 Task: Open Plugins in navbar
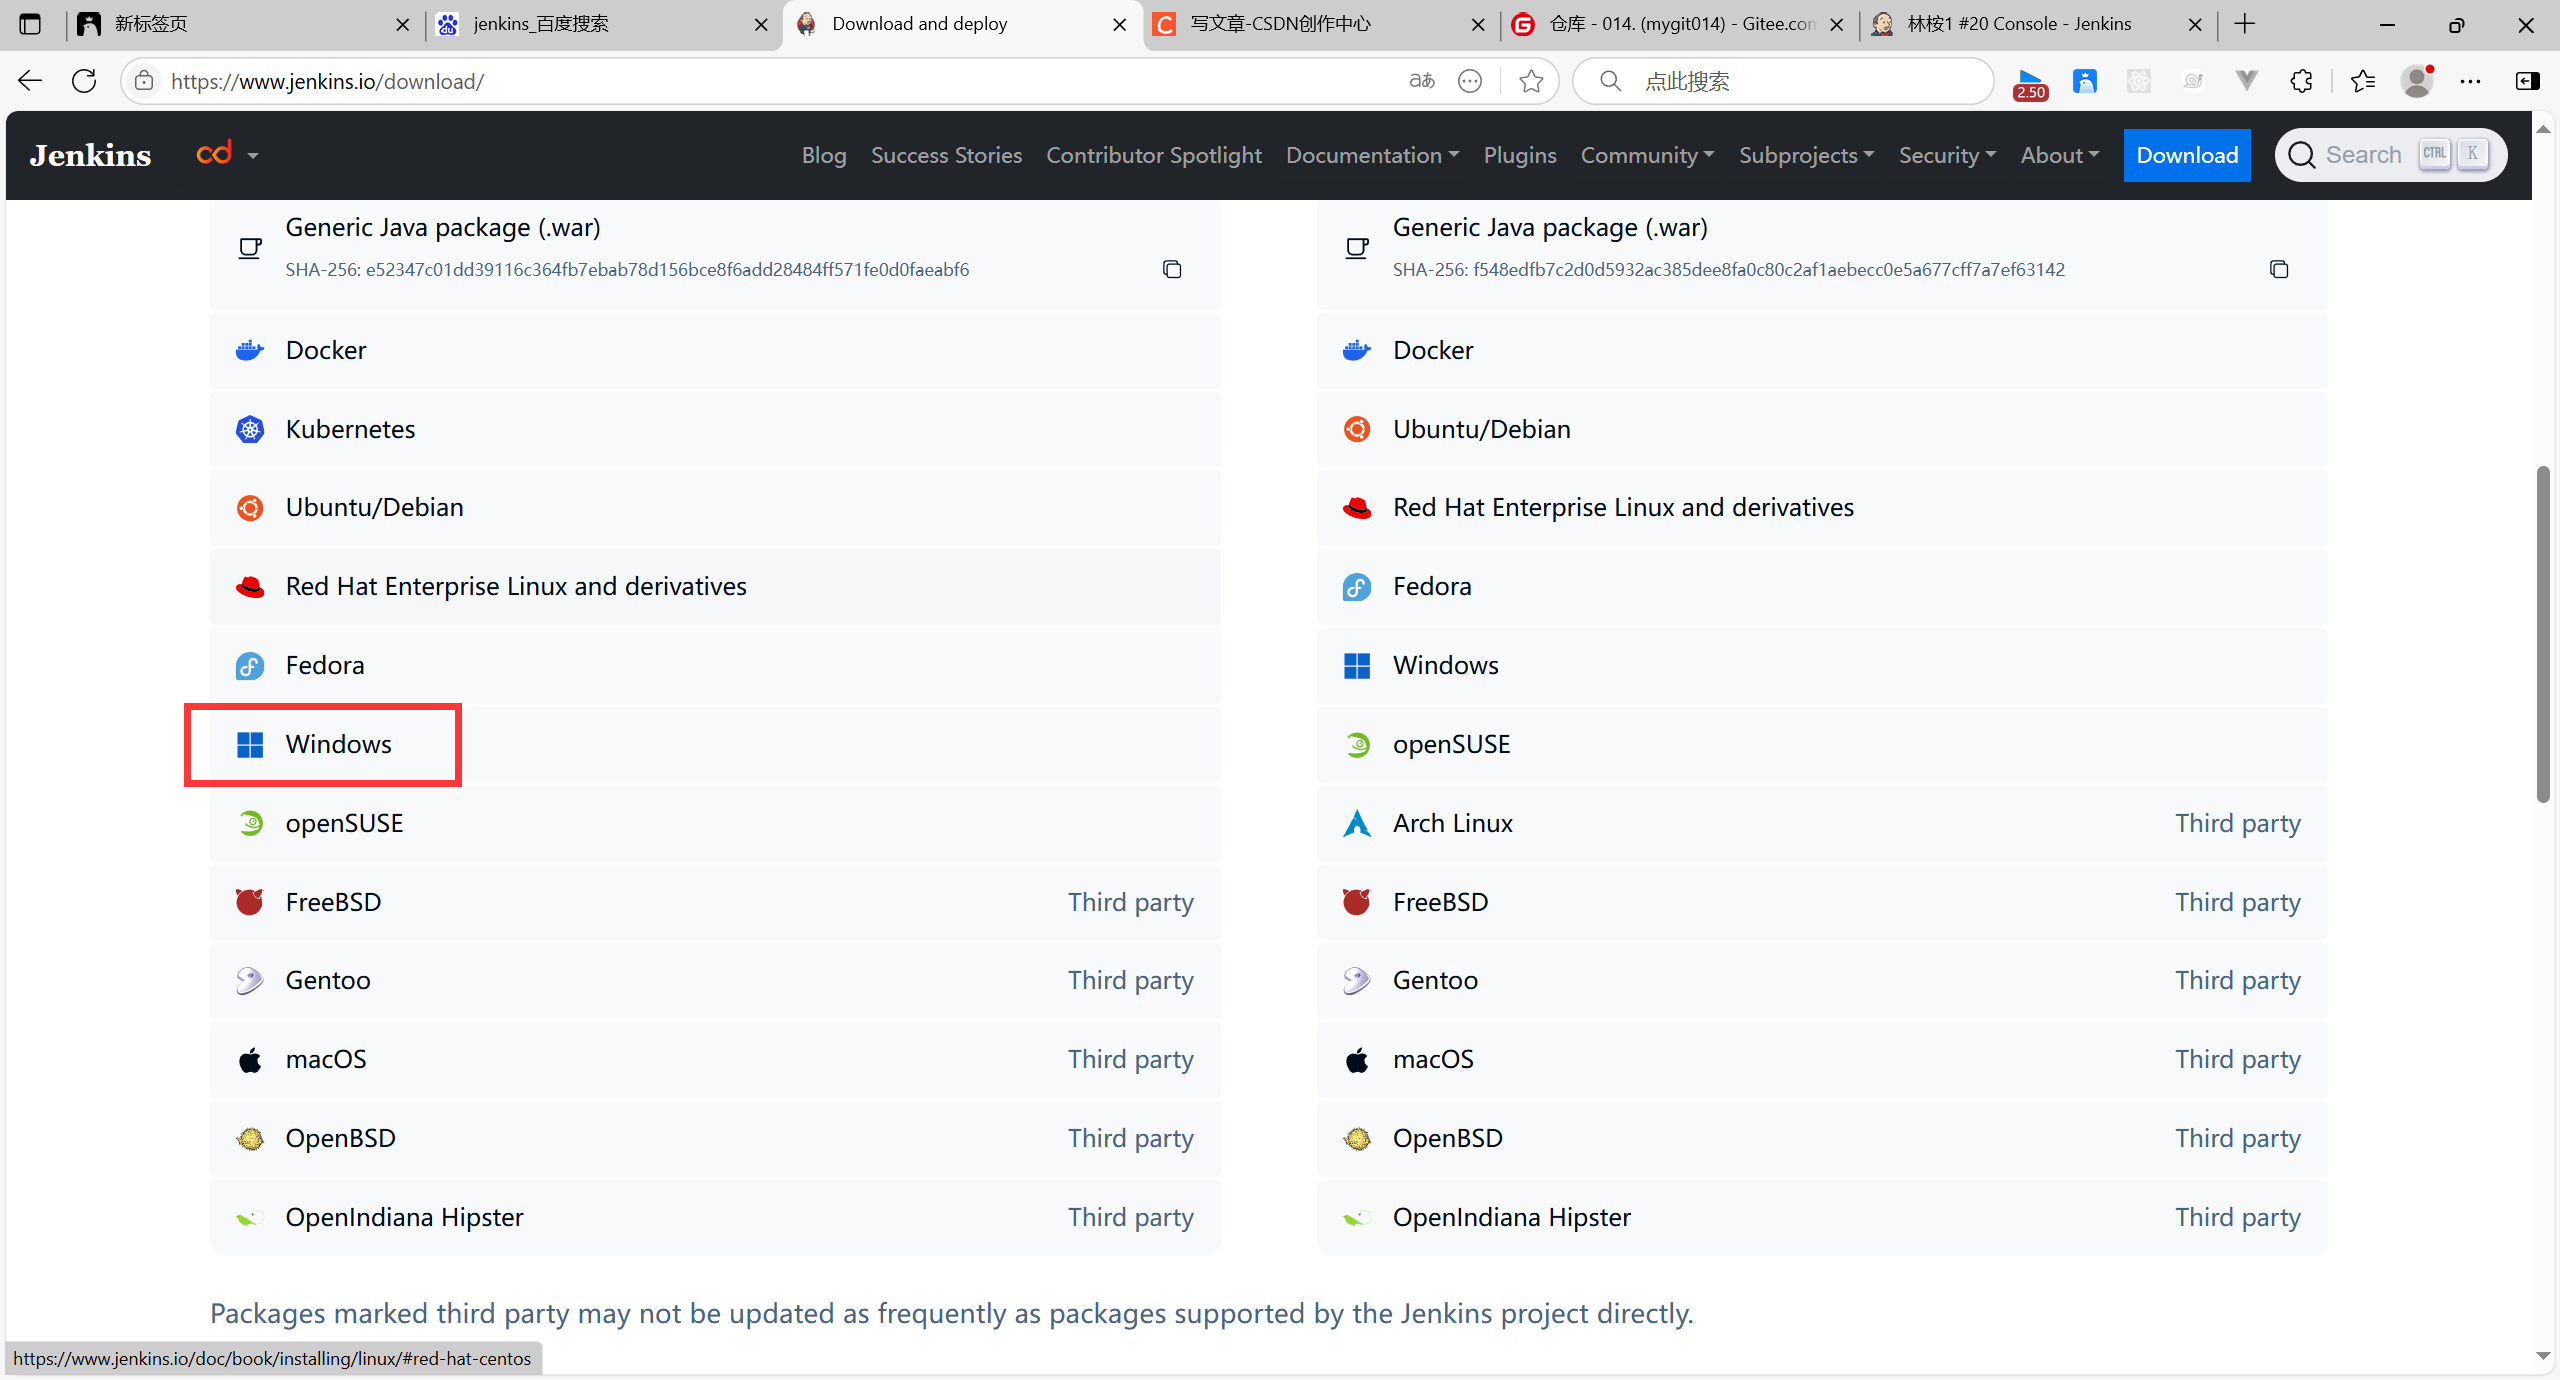coord(1520,155)
